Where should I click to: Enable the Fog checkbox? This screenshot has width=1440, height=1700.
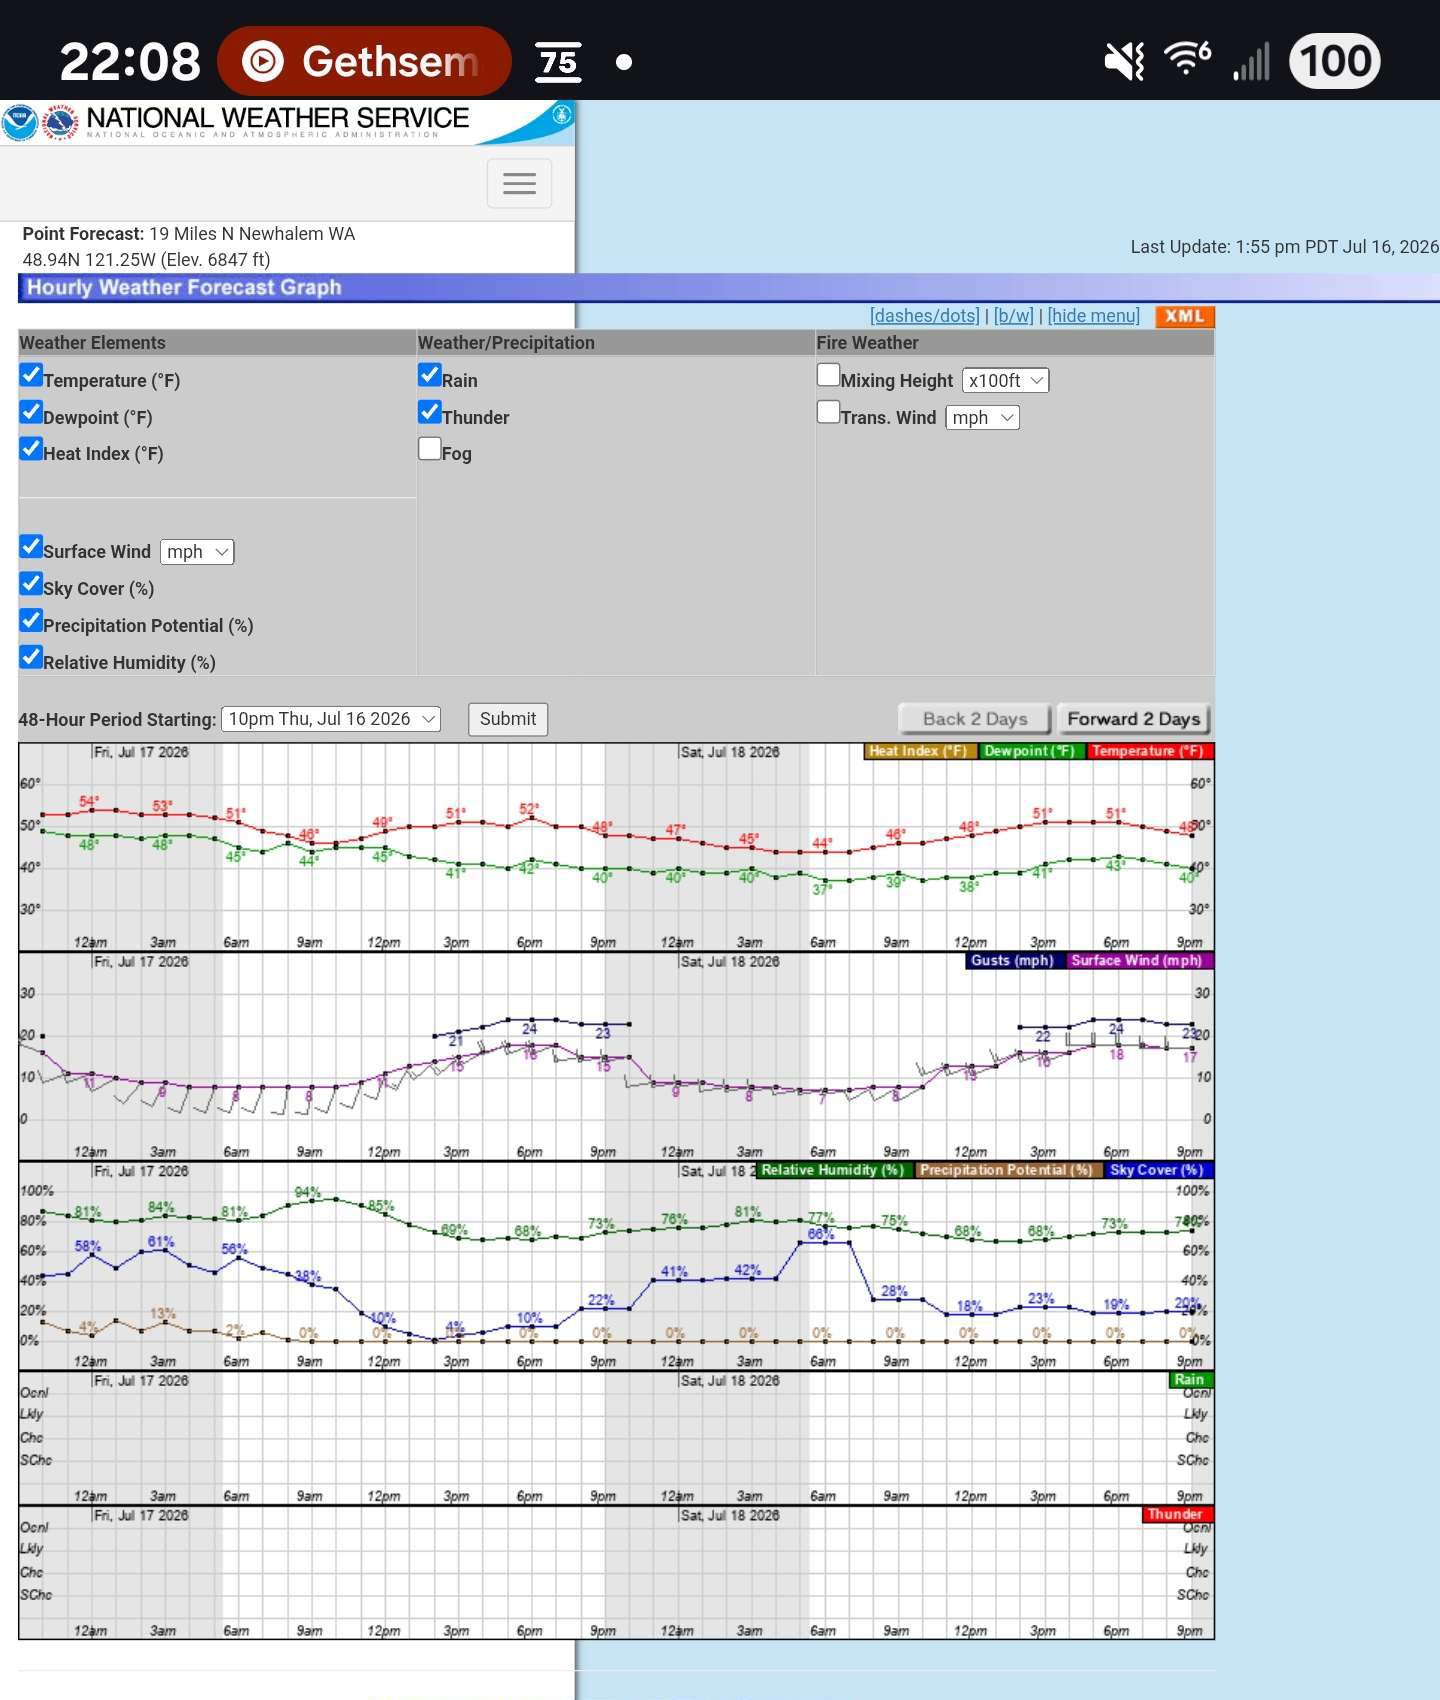430,449
